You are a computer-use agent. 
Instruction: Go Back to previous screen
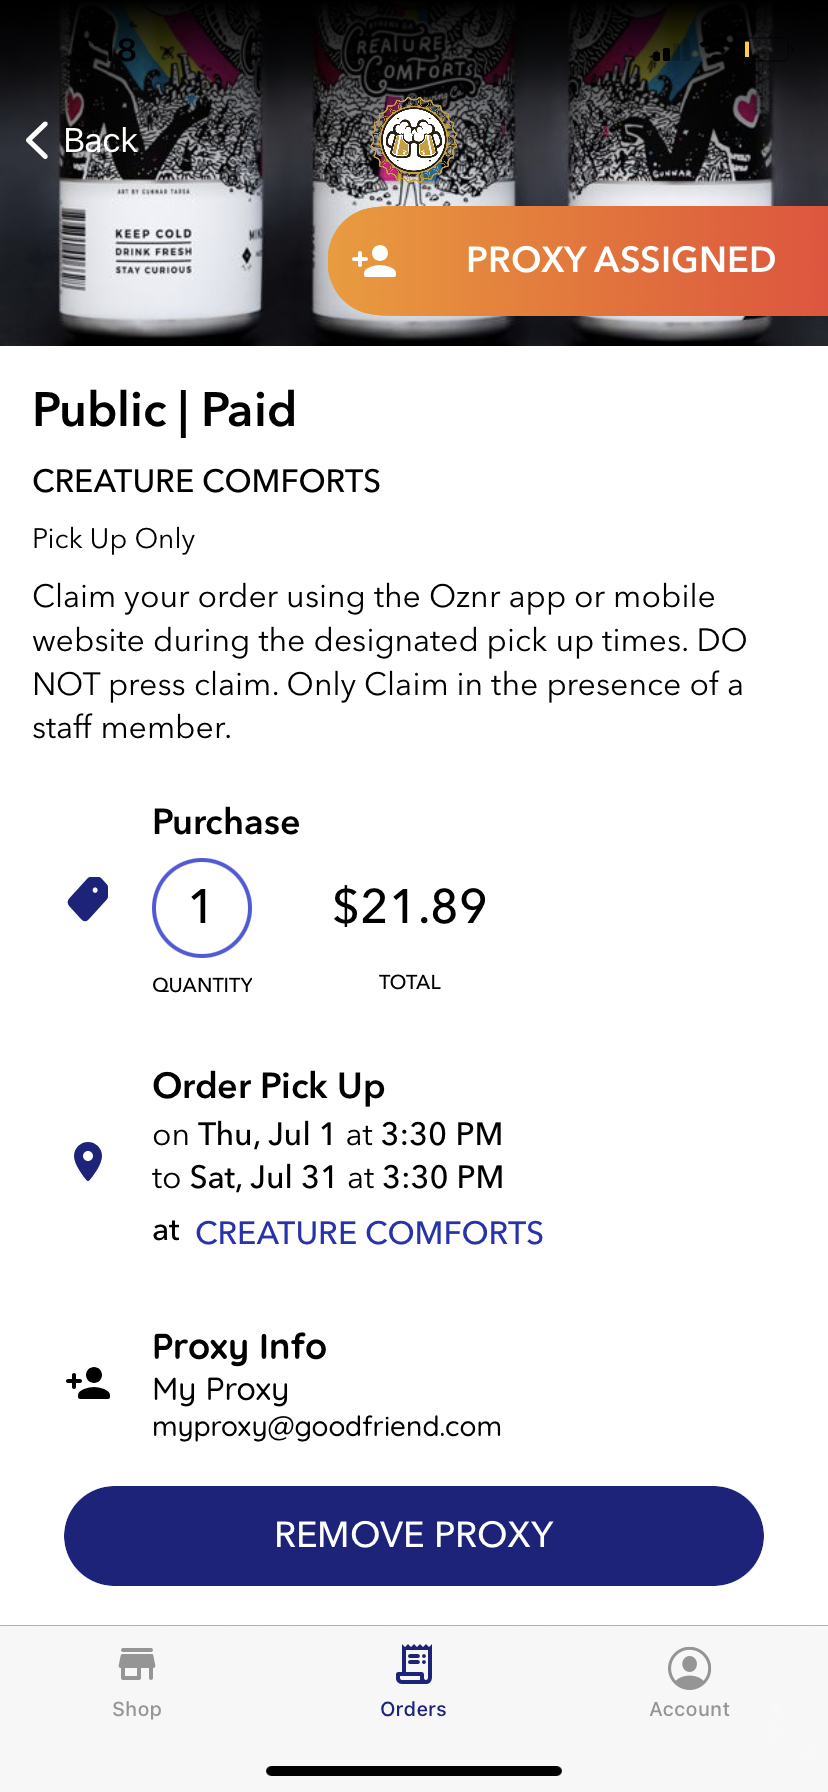click(x=100, y=141)
